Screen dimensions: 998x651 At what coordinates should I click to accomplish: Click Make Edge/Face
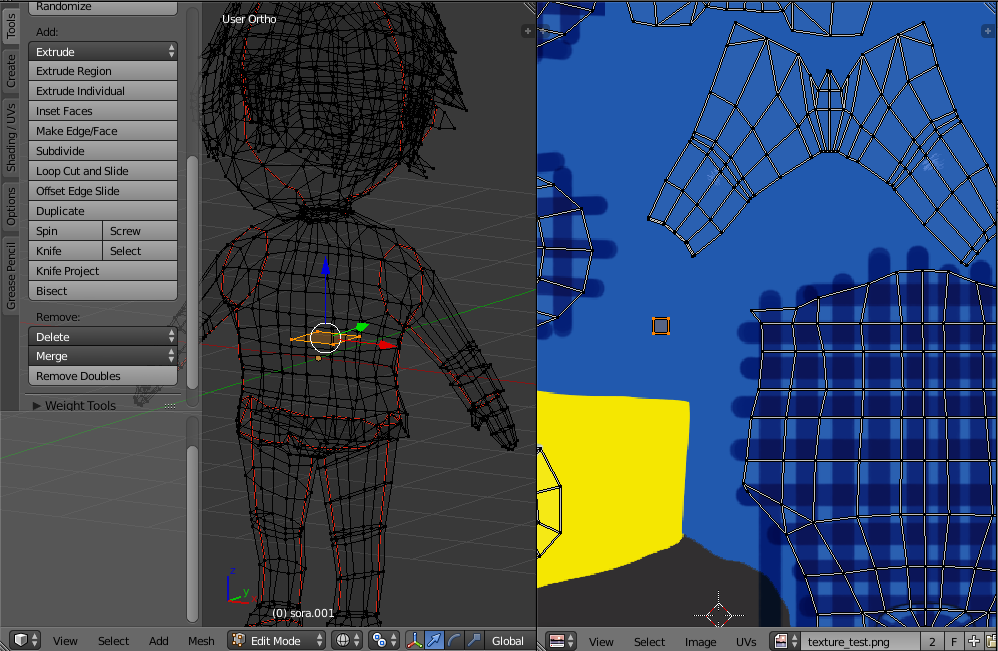[103, 131]
